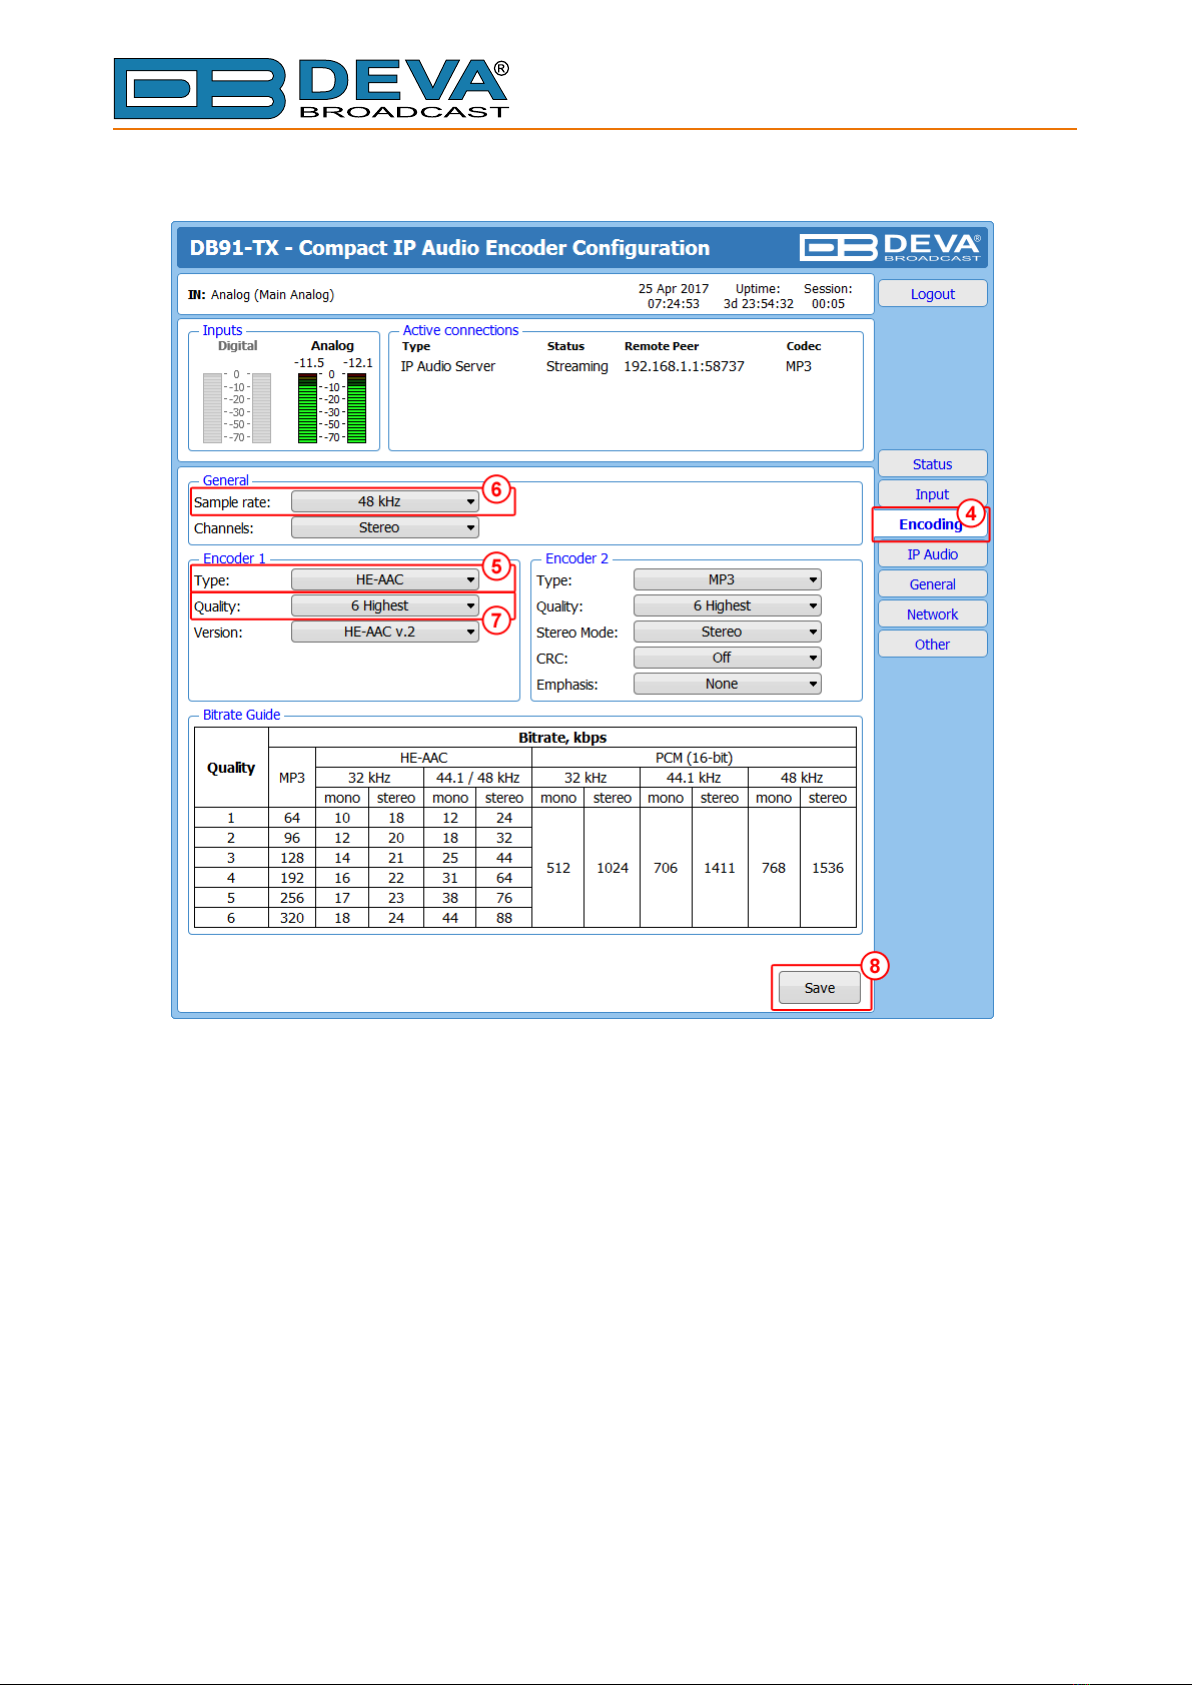Click the Digital input level meter
Image resolution: width=1192 pixels, height=1685 pixels.
237,407
